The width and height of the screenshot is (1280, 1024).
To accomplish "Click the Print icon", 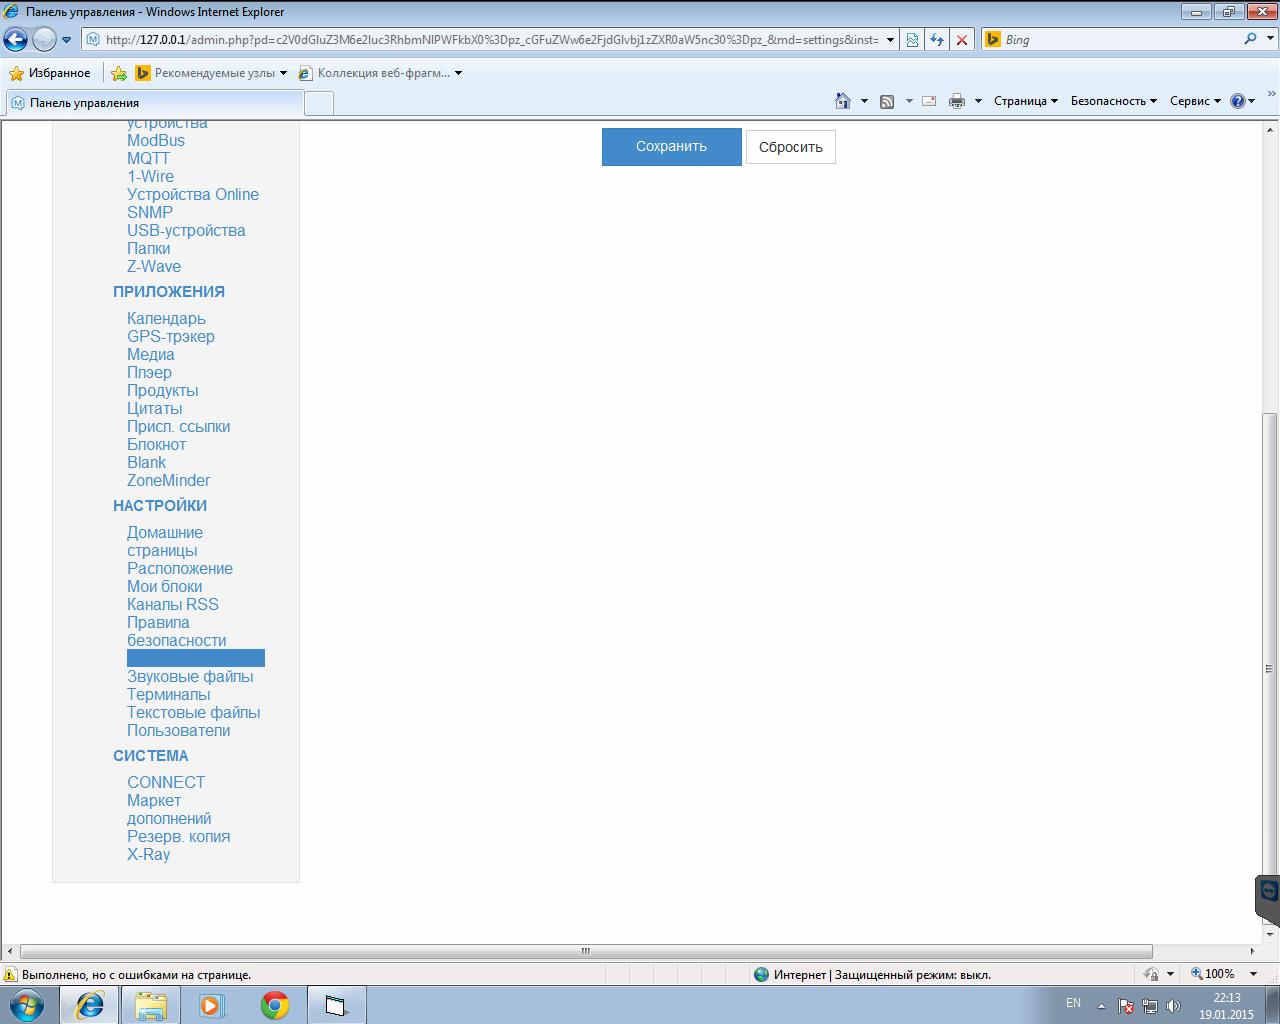I will click(955, 100).
